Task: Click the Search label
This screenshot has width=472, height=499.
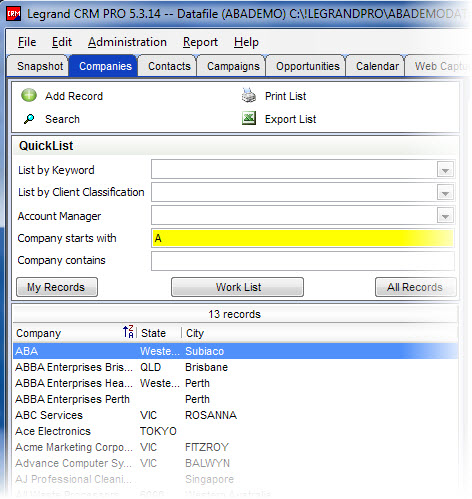Action: click(x=62, y=119)
